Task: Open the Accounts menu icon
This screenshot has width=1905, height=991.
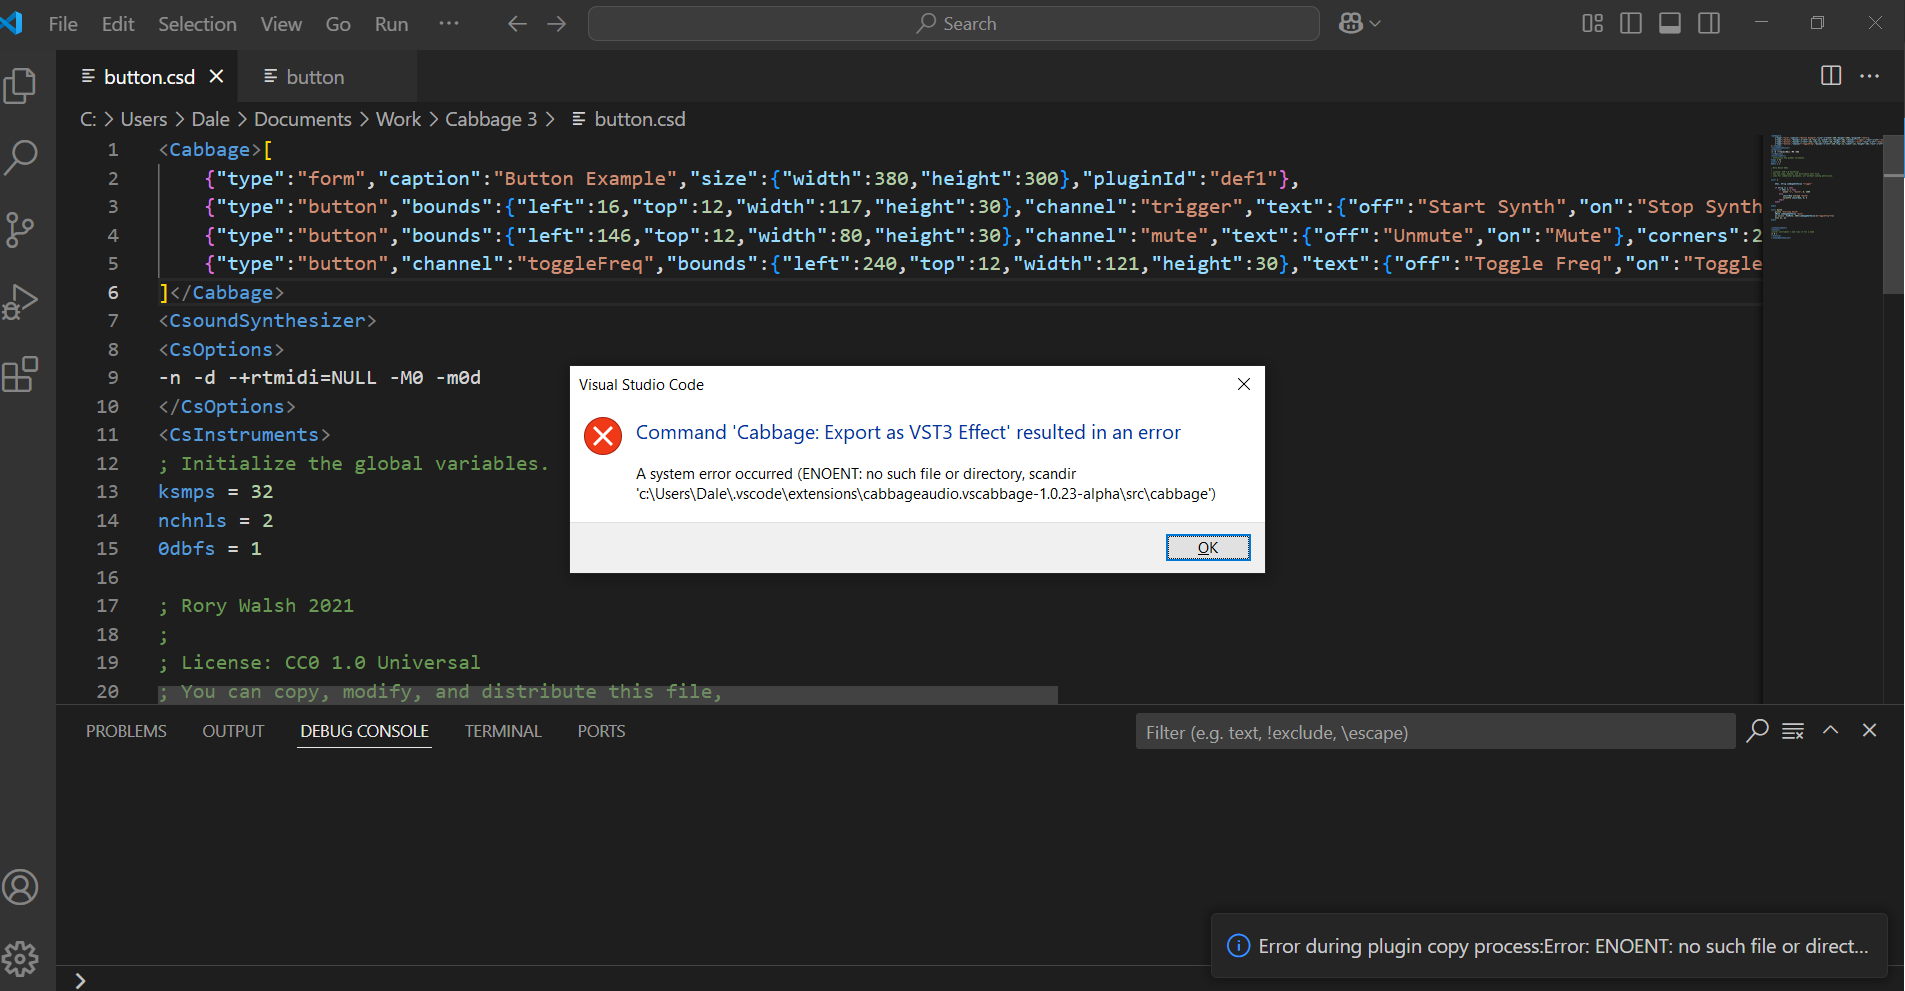Action: pos(21,887)
